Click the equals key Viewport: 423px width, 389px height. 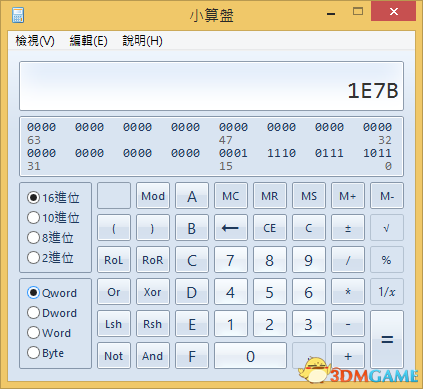387,339
